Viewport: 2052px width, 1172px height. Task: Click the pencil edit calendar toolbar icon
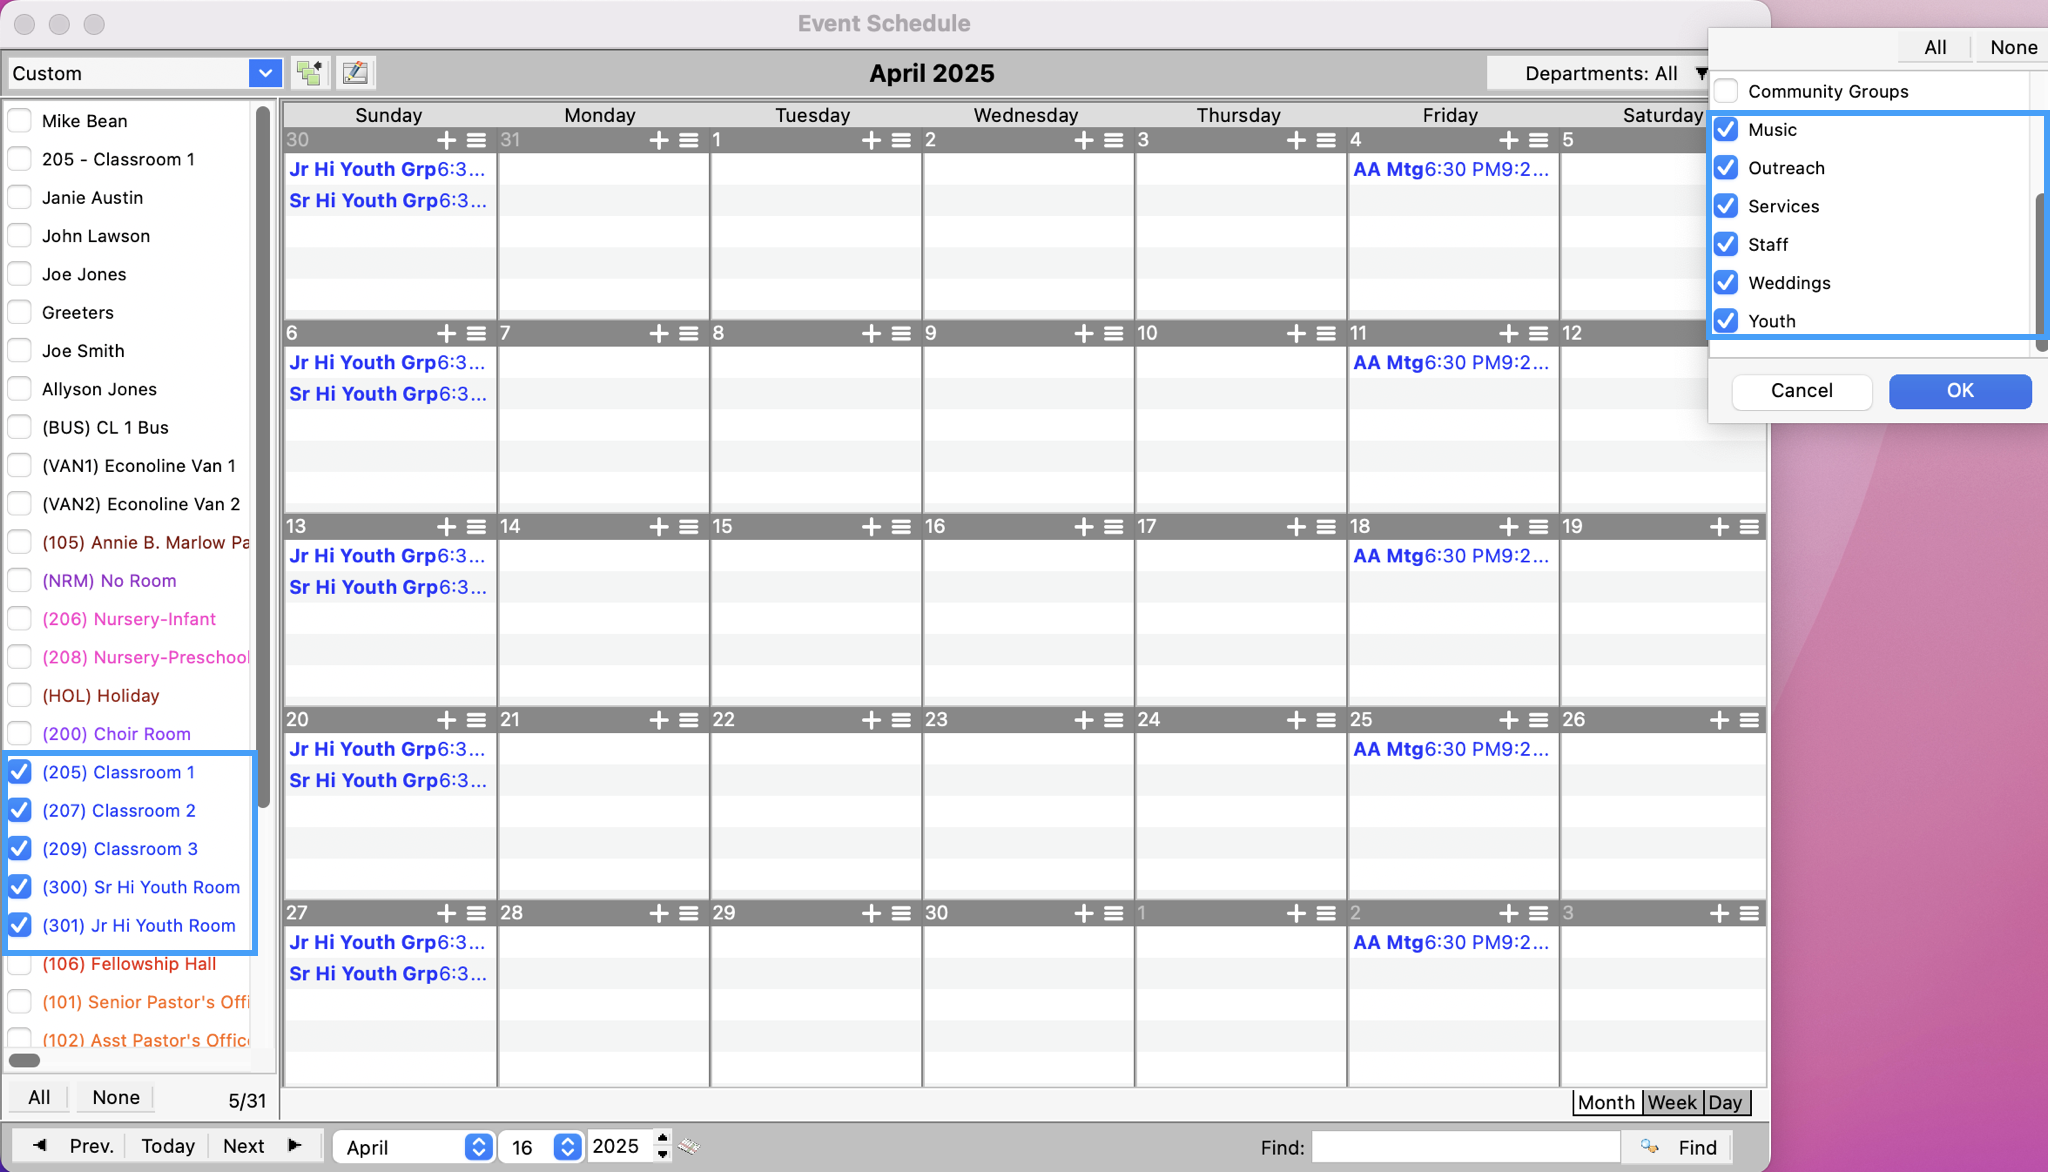(355, 73)
